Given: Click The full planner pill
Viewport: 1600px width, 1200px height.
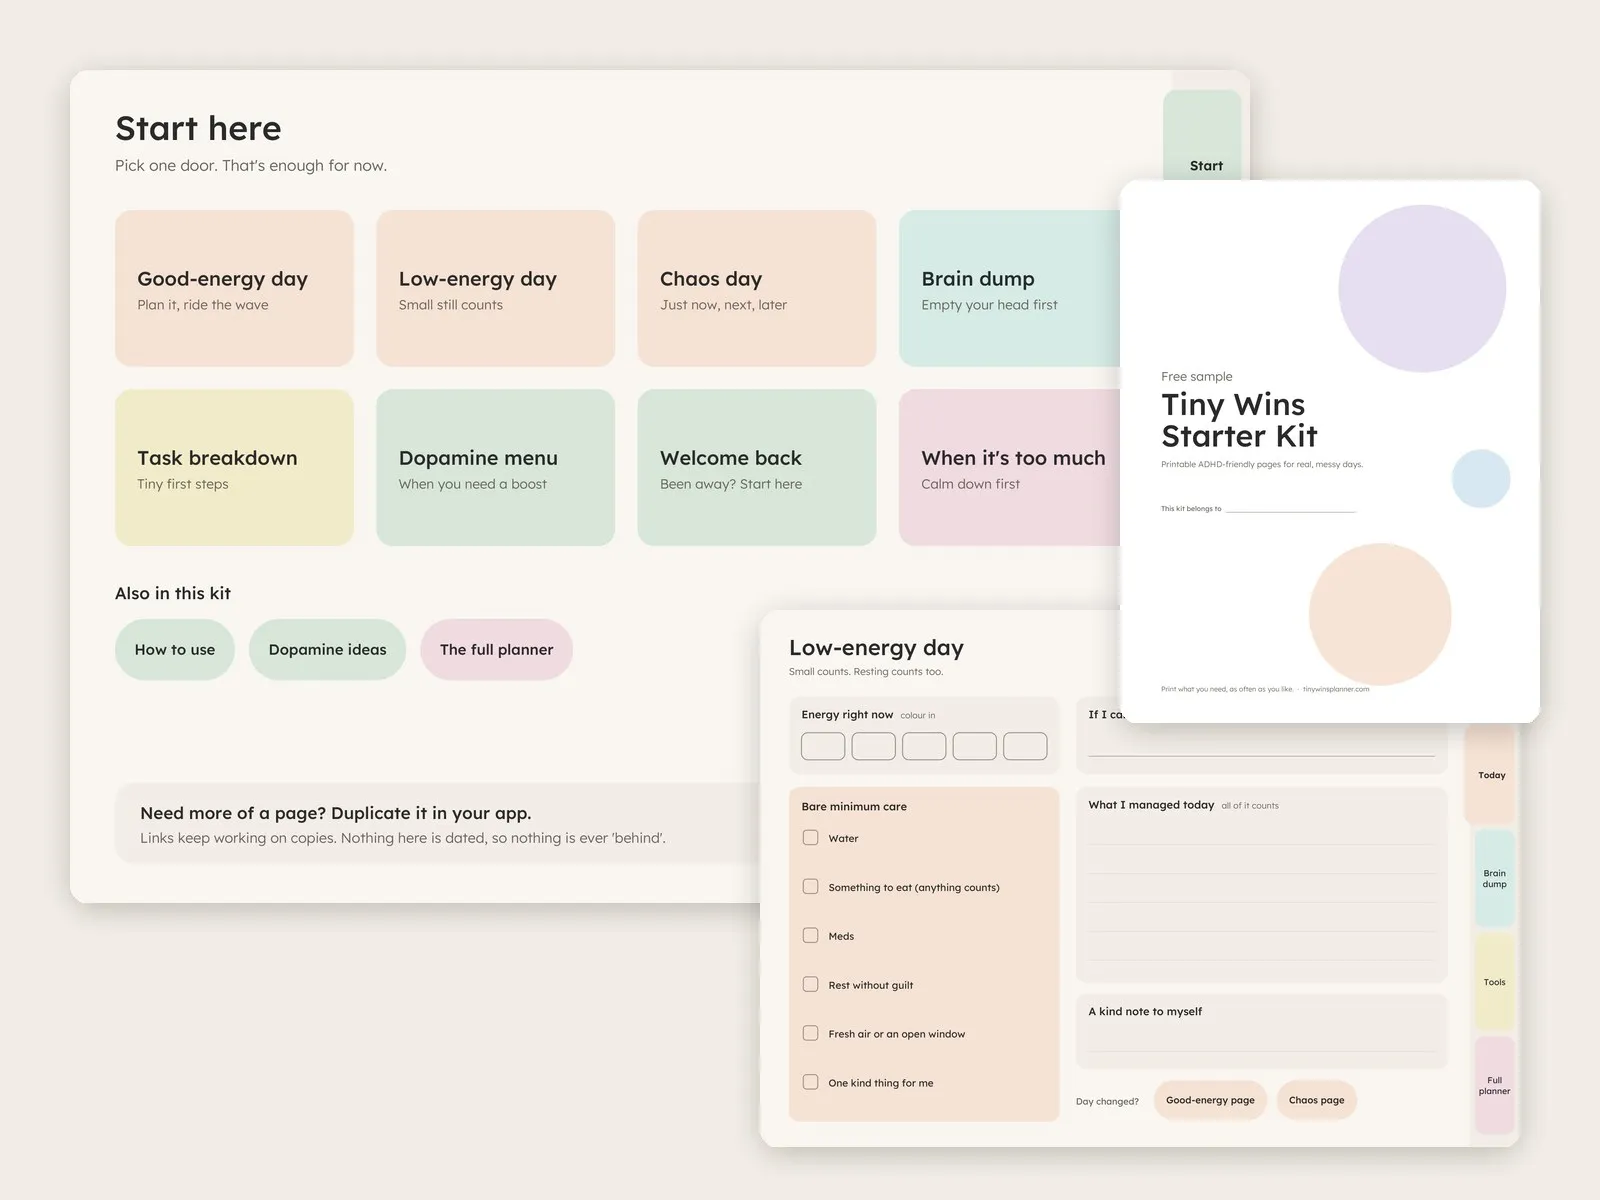Looking at the screenshot, I should (496, 650).
